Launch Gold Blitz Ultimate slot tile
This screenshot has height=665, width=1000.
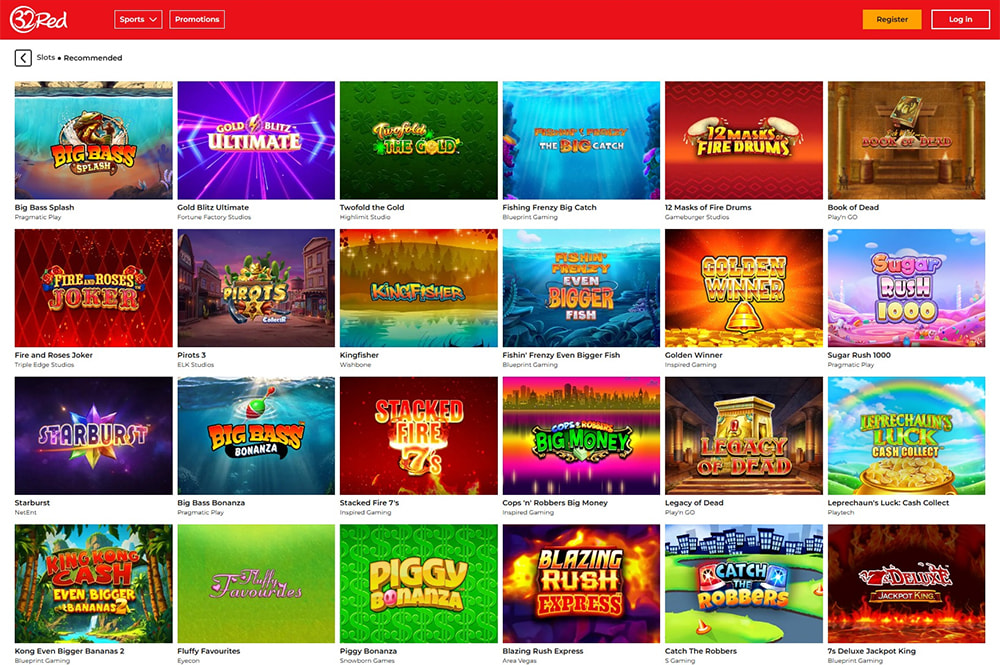point(256,140)
